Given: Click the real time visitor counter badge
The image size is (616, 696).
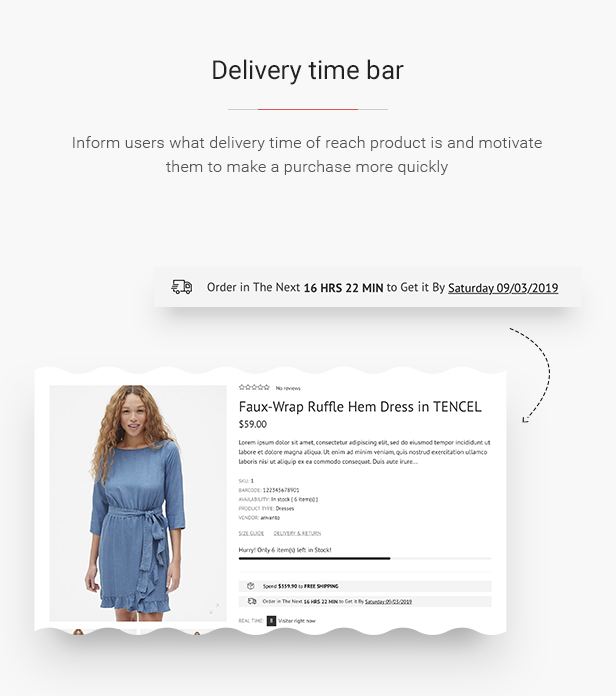Looking at the screenshot, I should (271, 621).
